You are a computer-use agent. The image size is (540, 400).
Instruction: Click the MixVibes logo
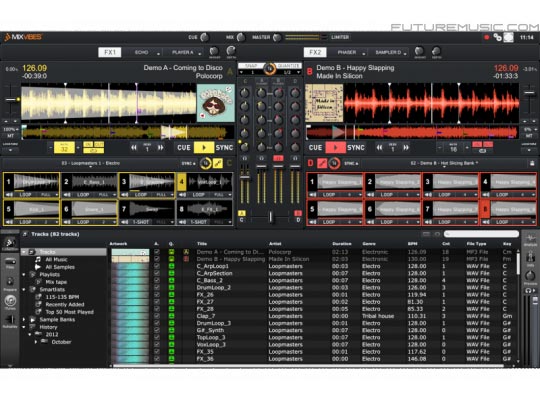coord(23,37)
